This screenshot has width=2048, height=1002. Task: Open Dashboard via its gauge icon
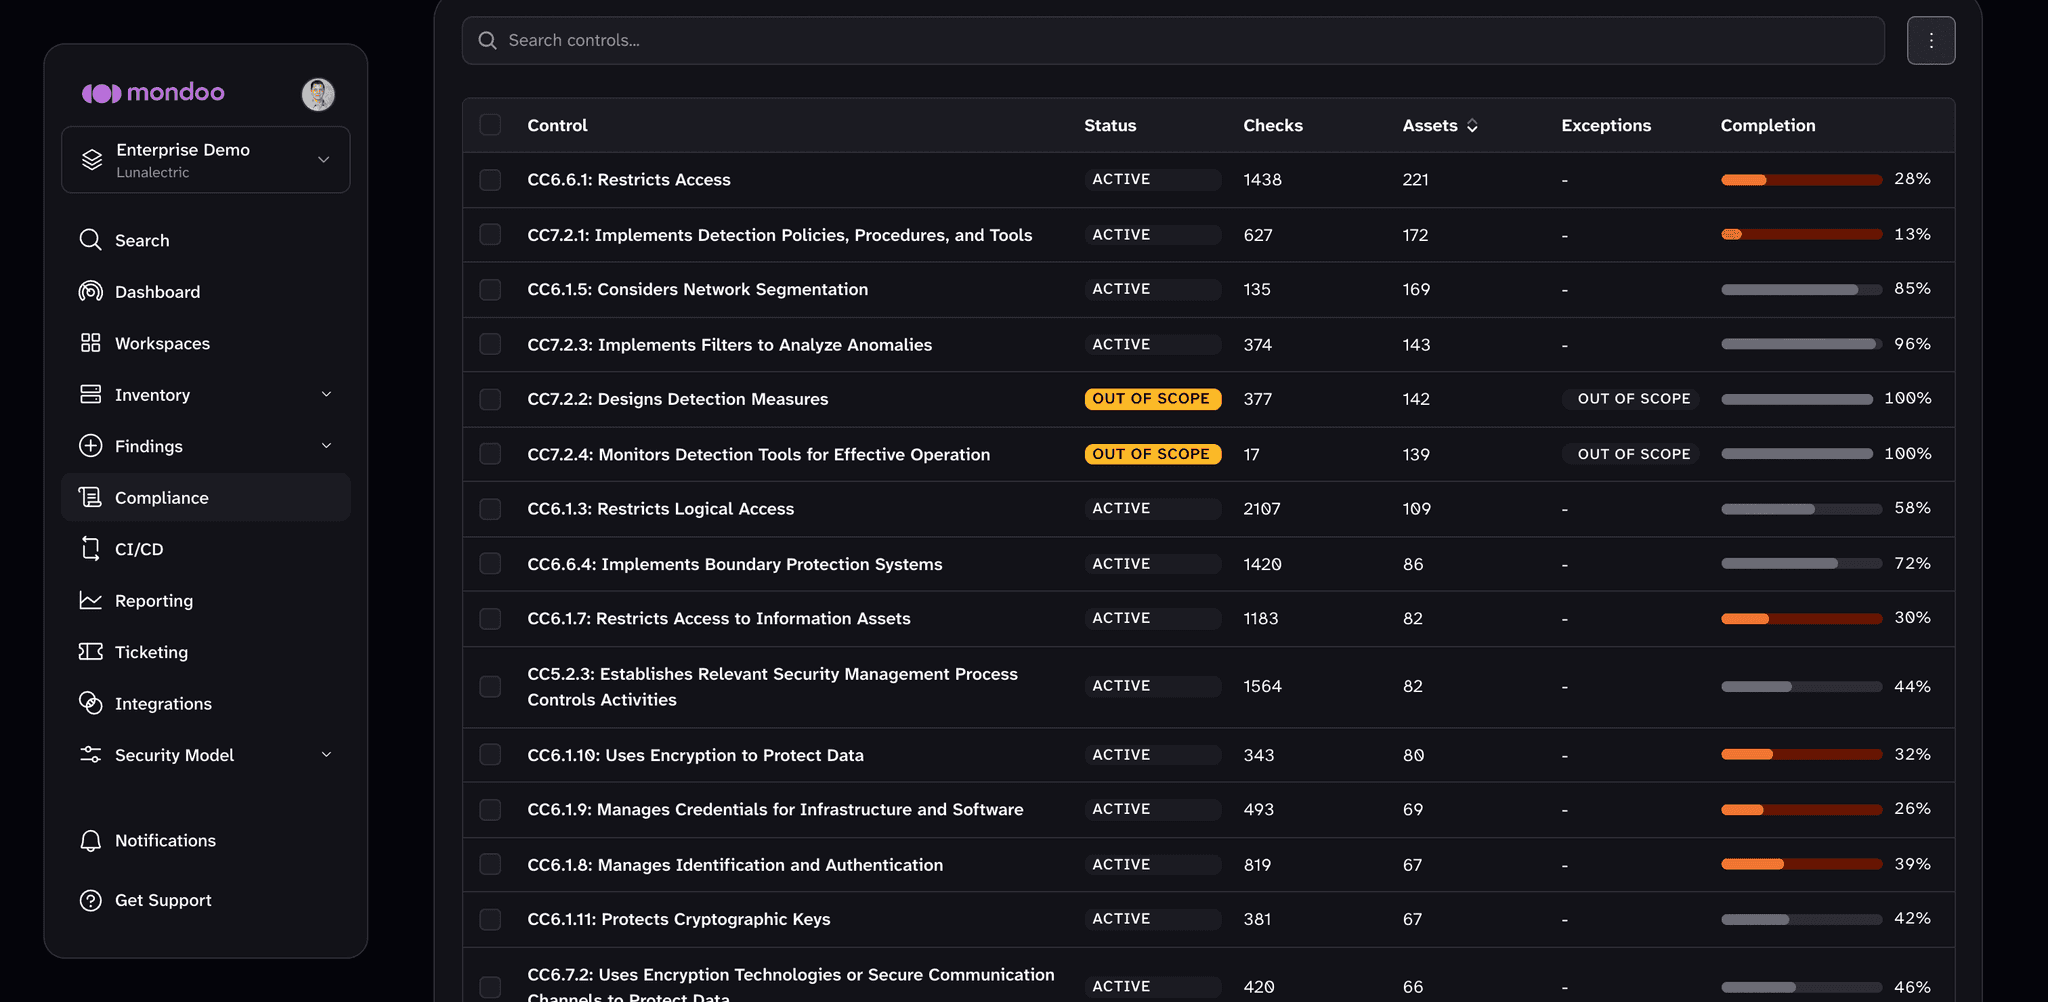coord(91,291)
